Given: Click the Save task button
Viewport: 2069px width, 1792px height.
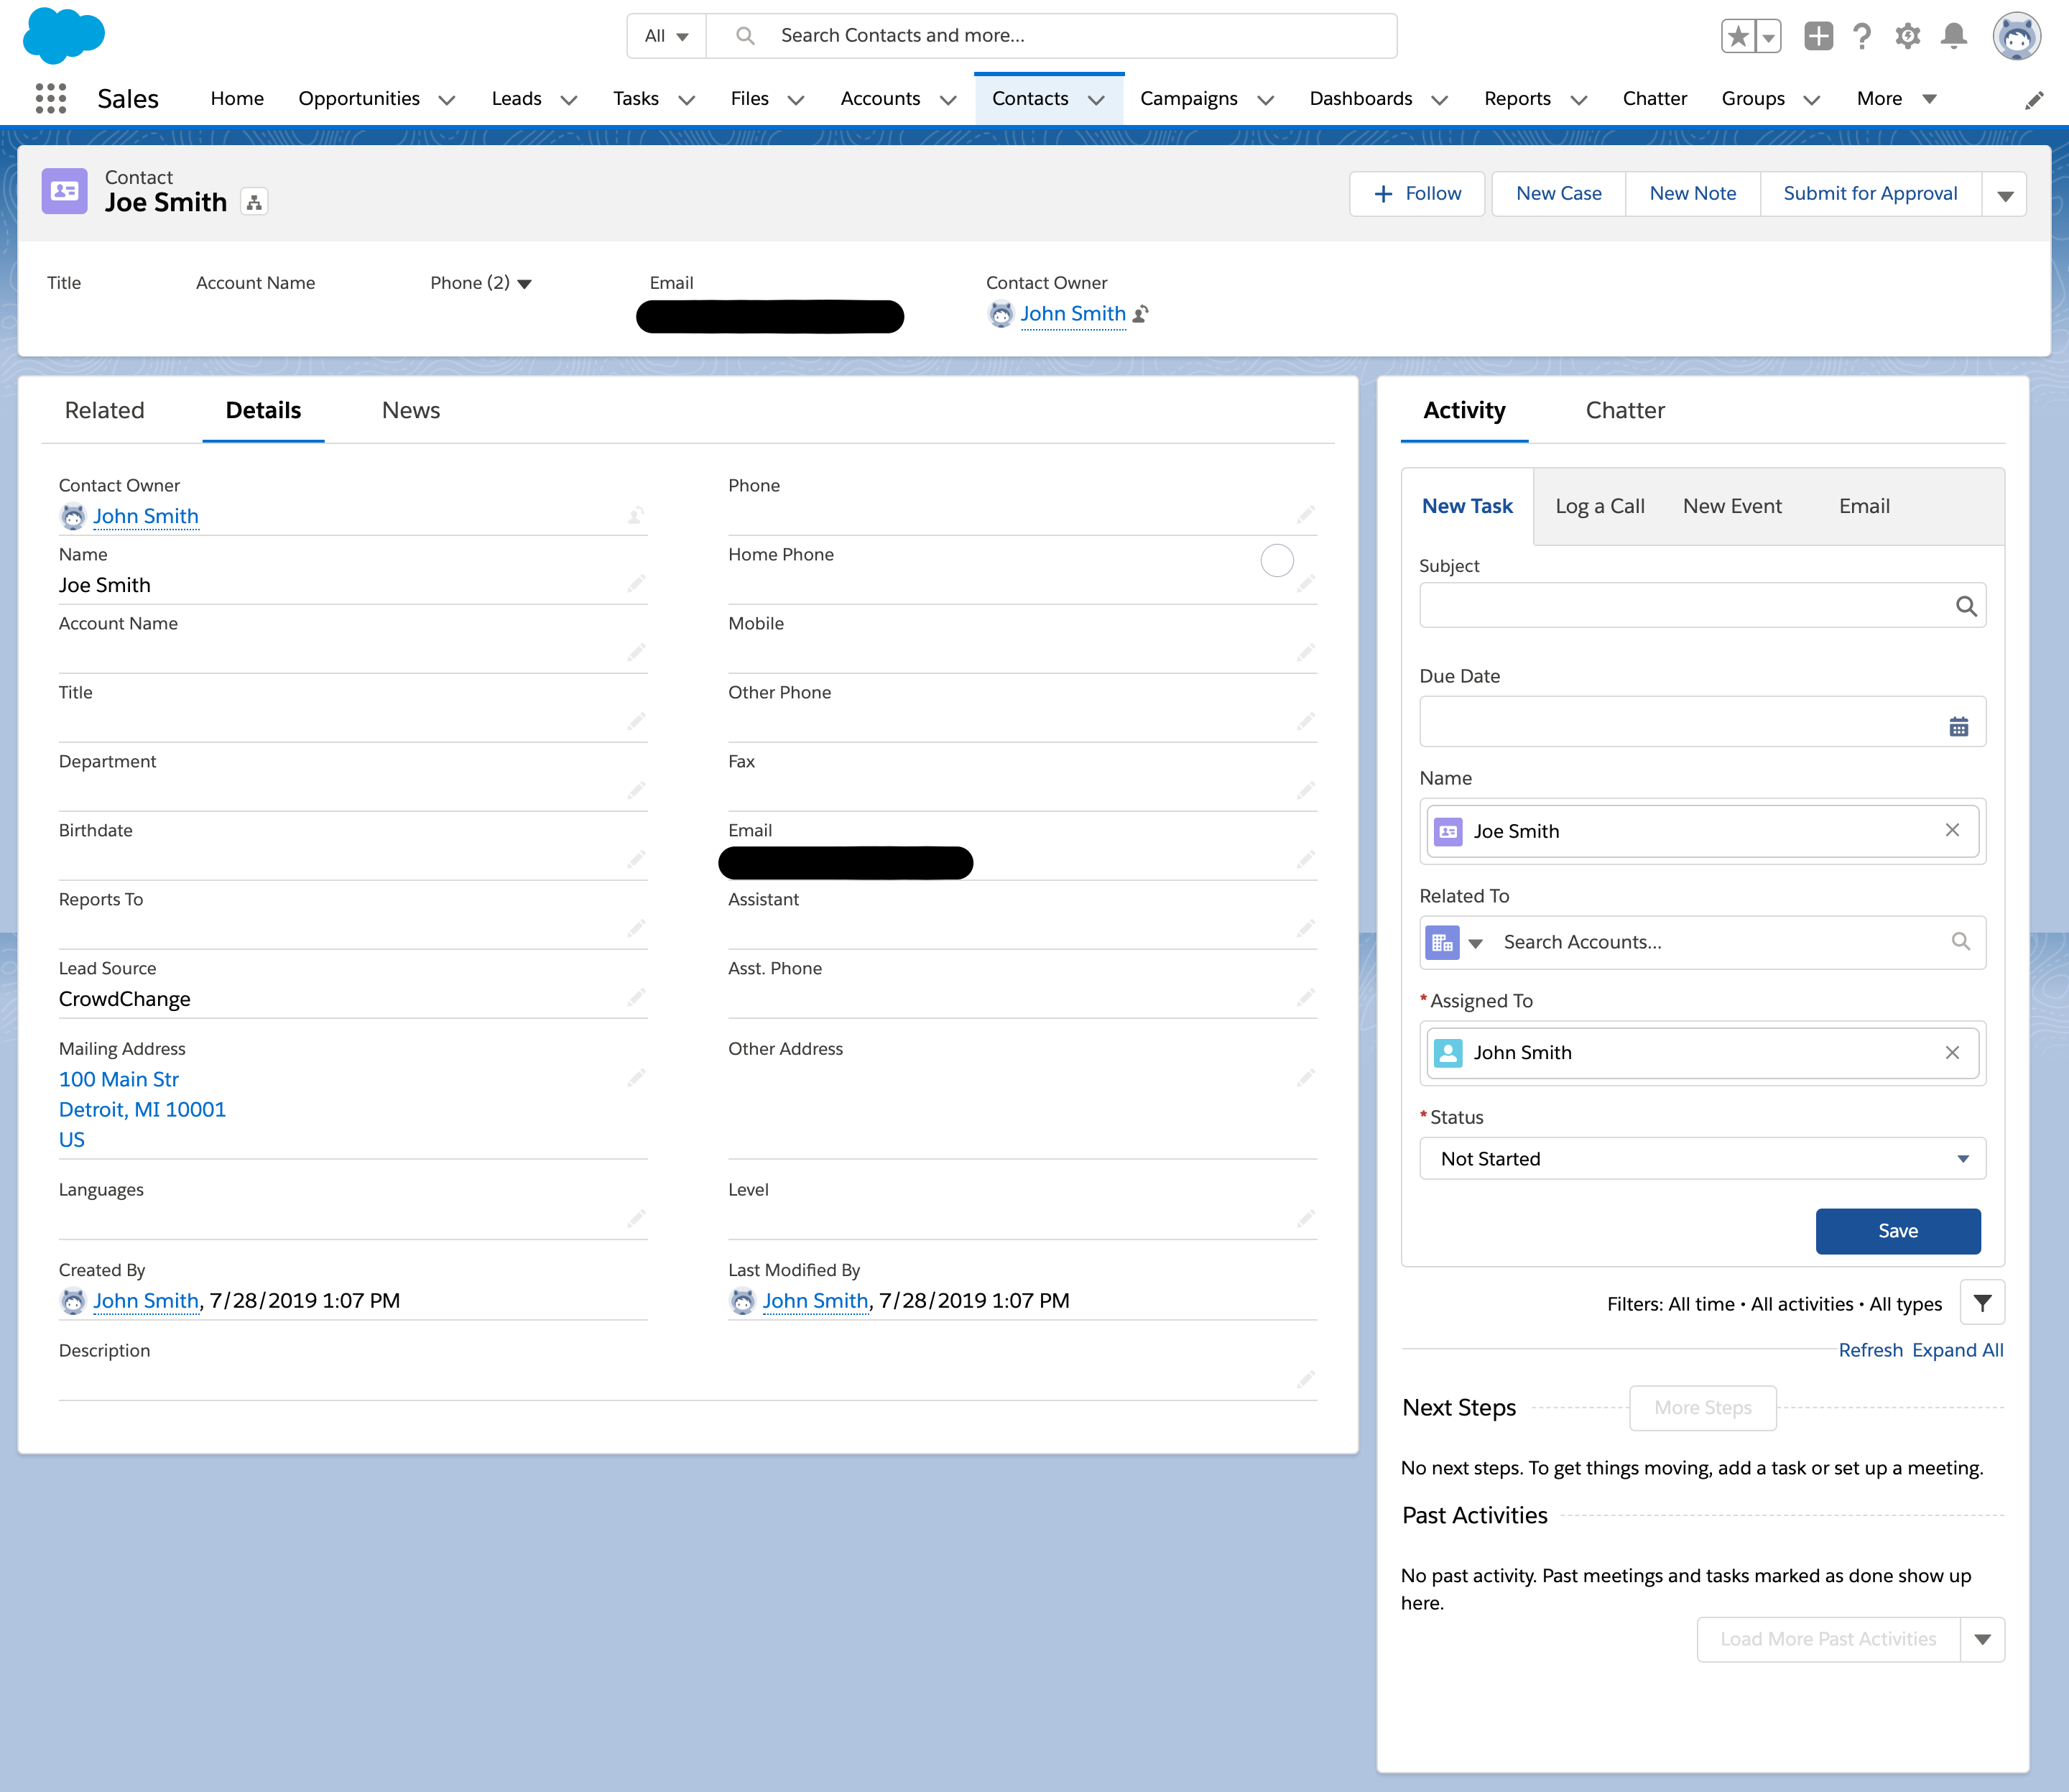Looking at the screenshot, I should pos(1897,1230).
